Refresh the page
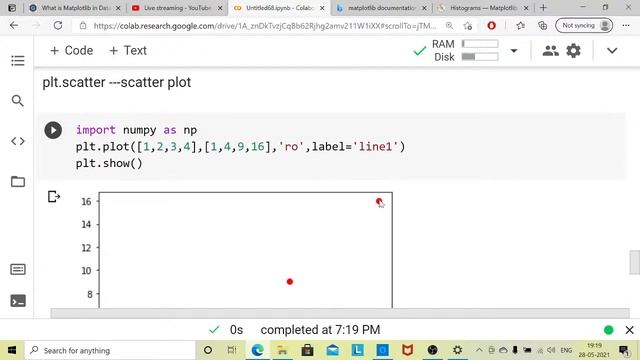The width and height of the screenshot is (640, 360). click(58, 25)
